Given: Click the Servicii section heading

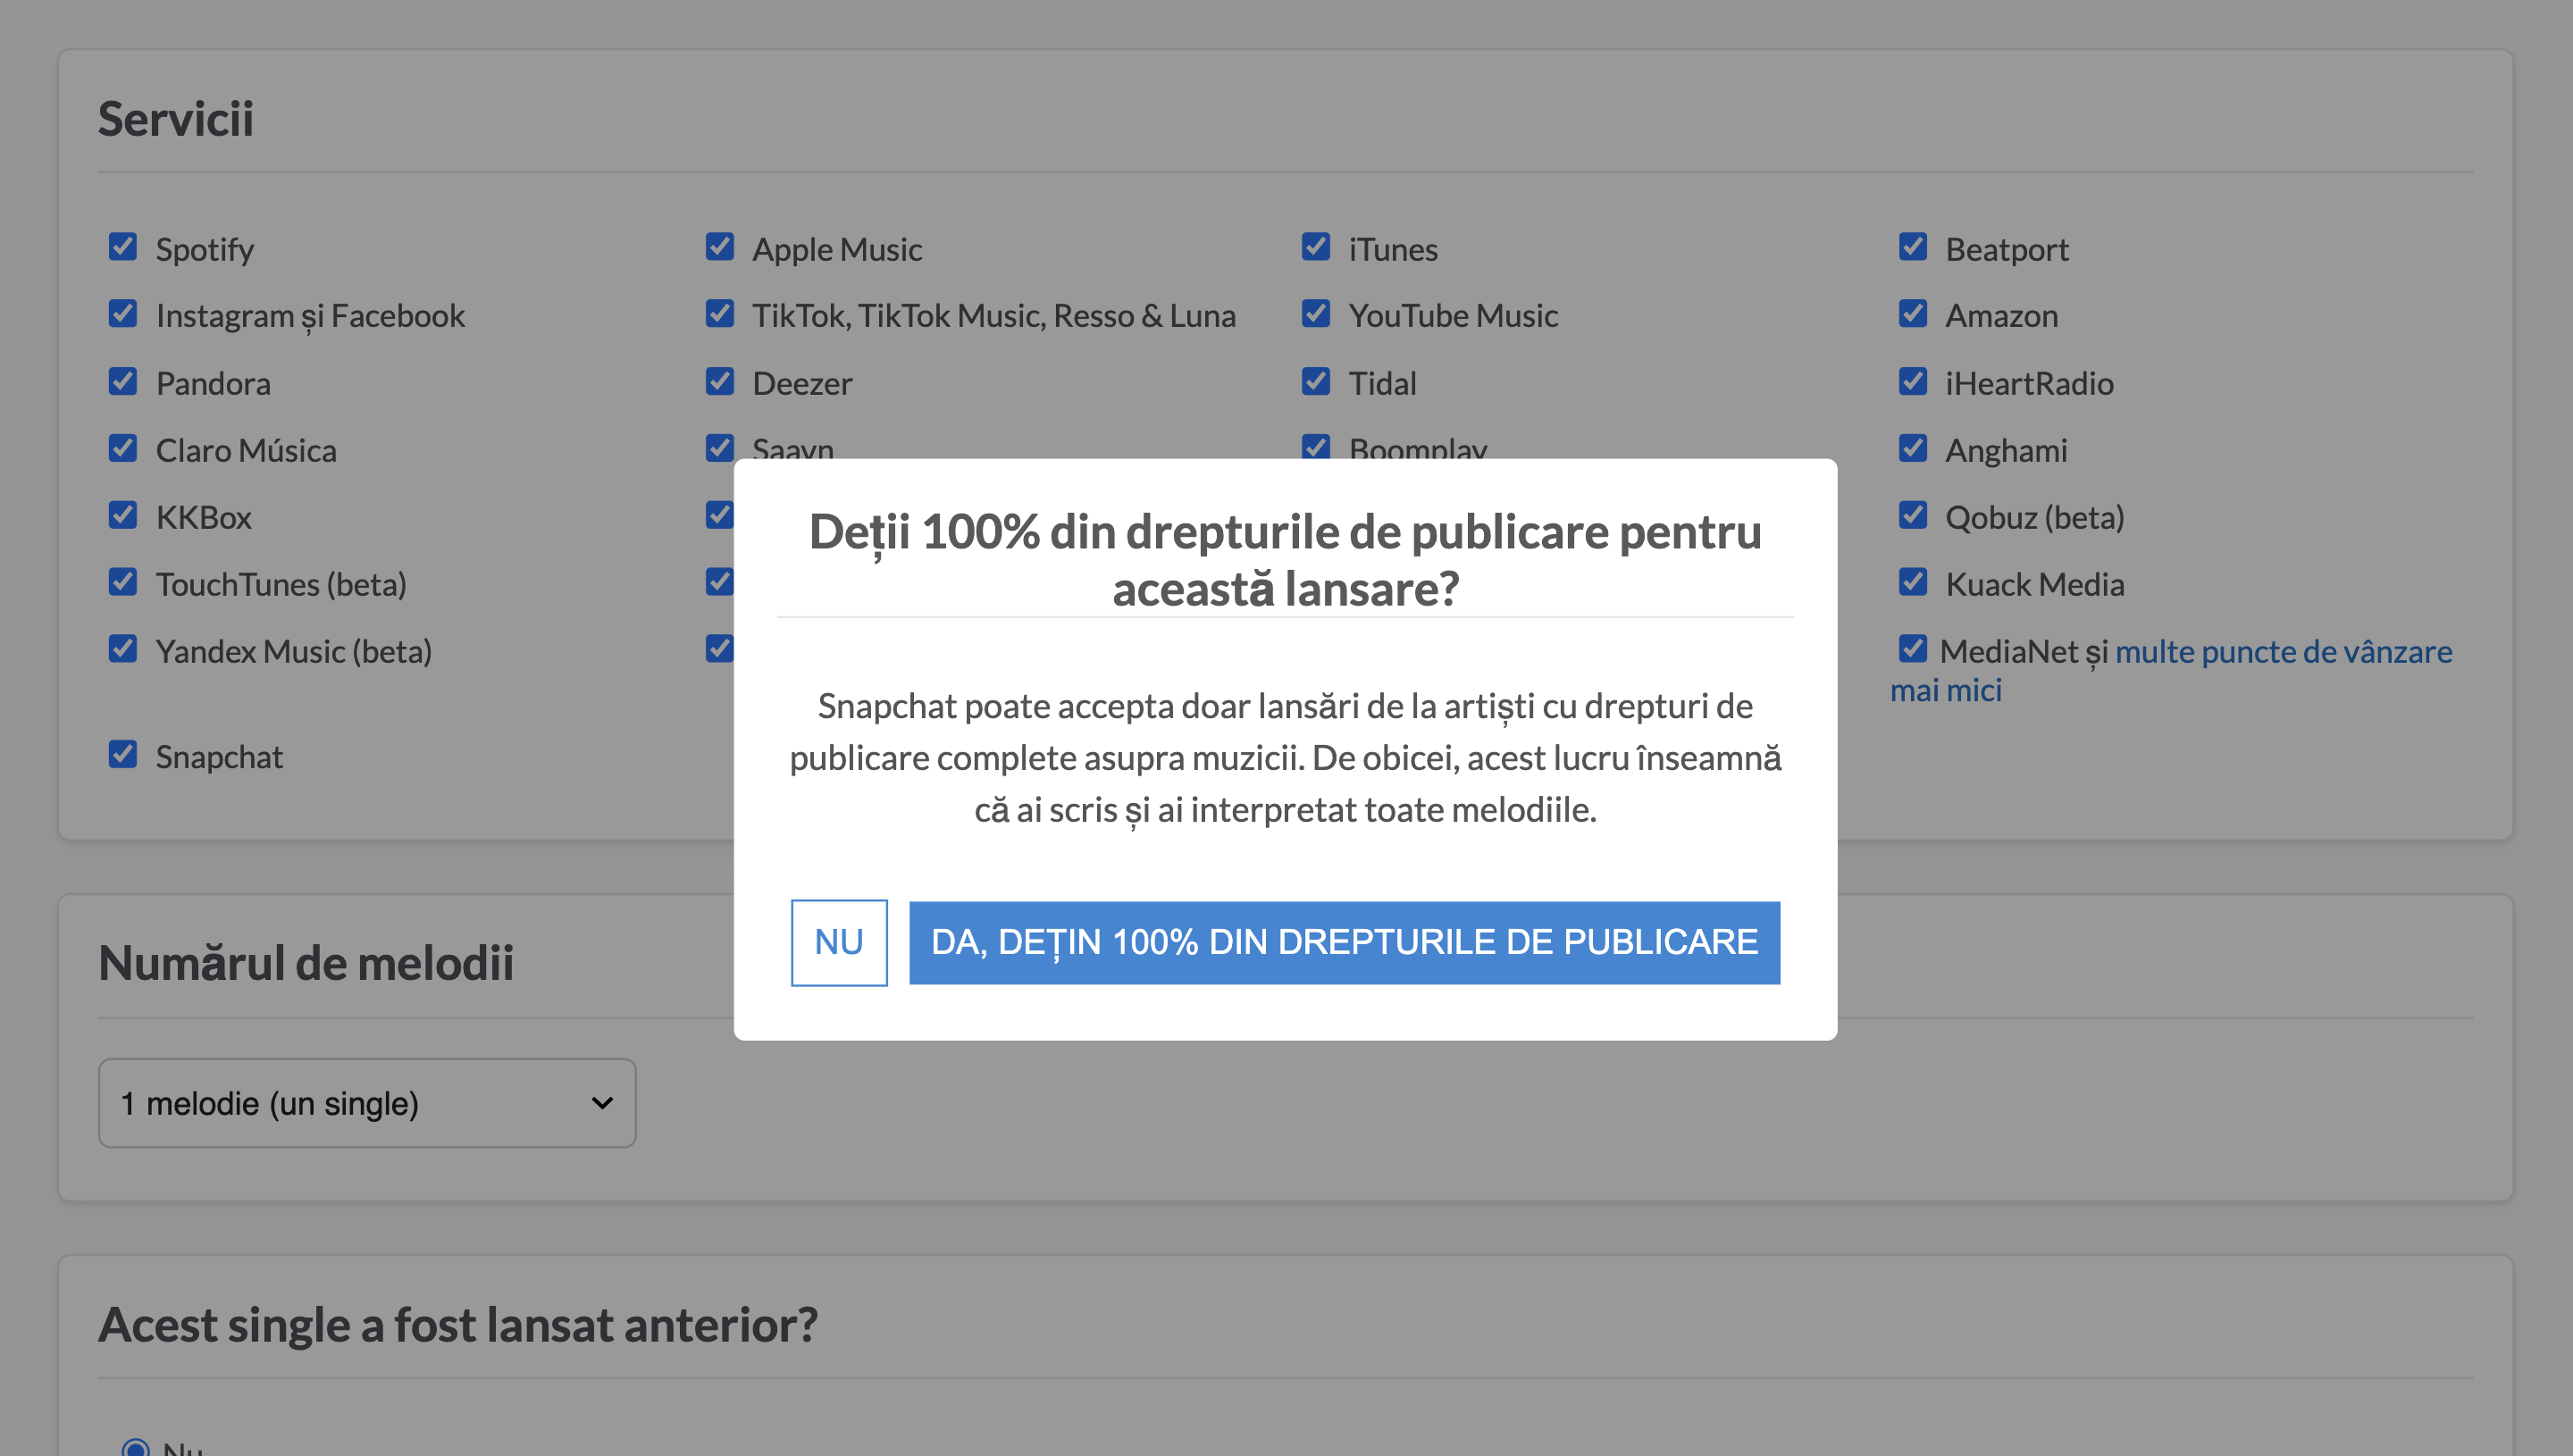Looking at the screenshot, I should (x=176, y=119).
